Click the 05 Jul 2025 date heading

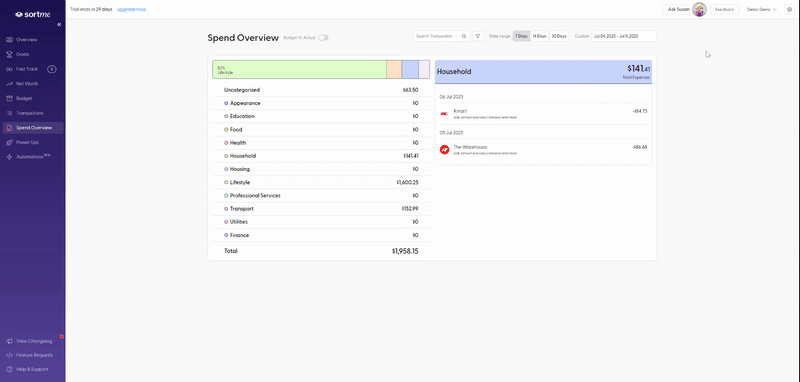pos(452,133)
